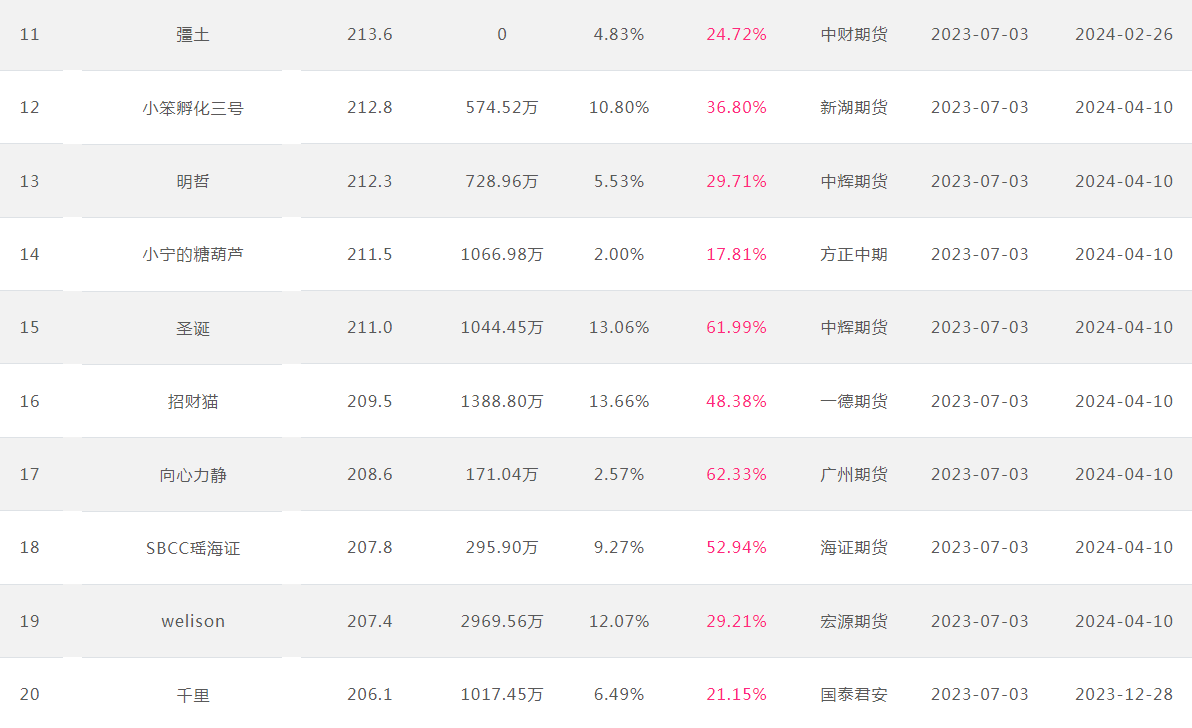The image size is (1192, 728).
Task: Select the welison account name
Action: click(x=193, y=621)
